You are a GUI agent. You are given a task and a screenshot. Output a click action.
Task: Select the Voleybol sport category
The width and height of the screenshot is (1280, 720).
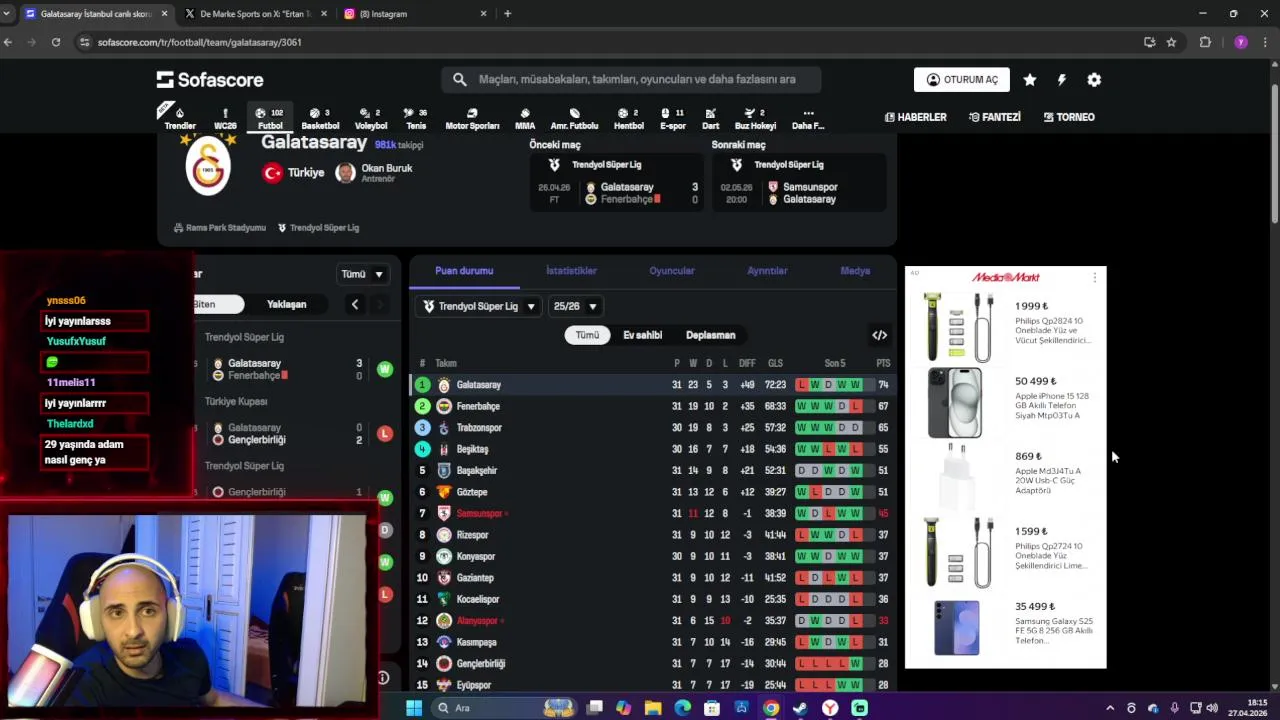371,118
